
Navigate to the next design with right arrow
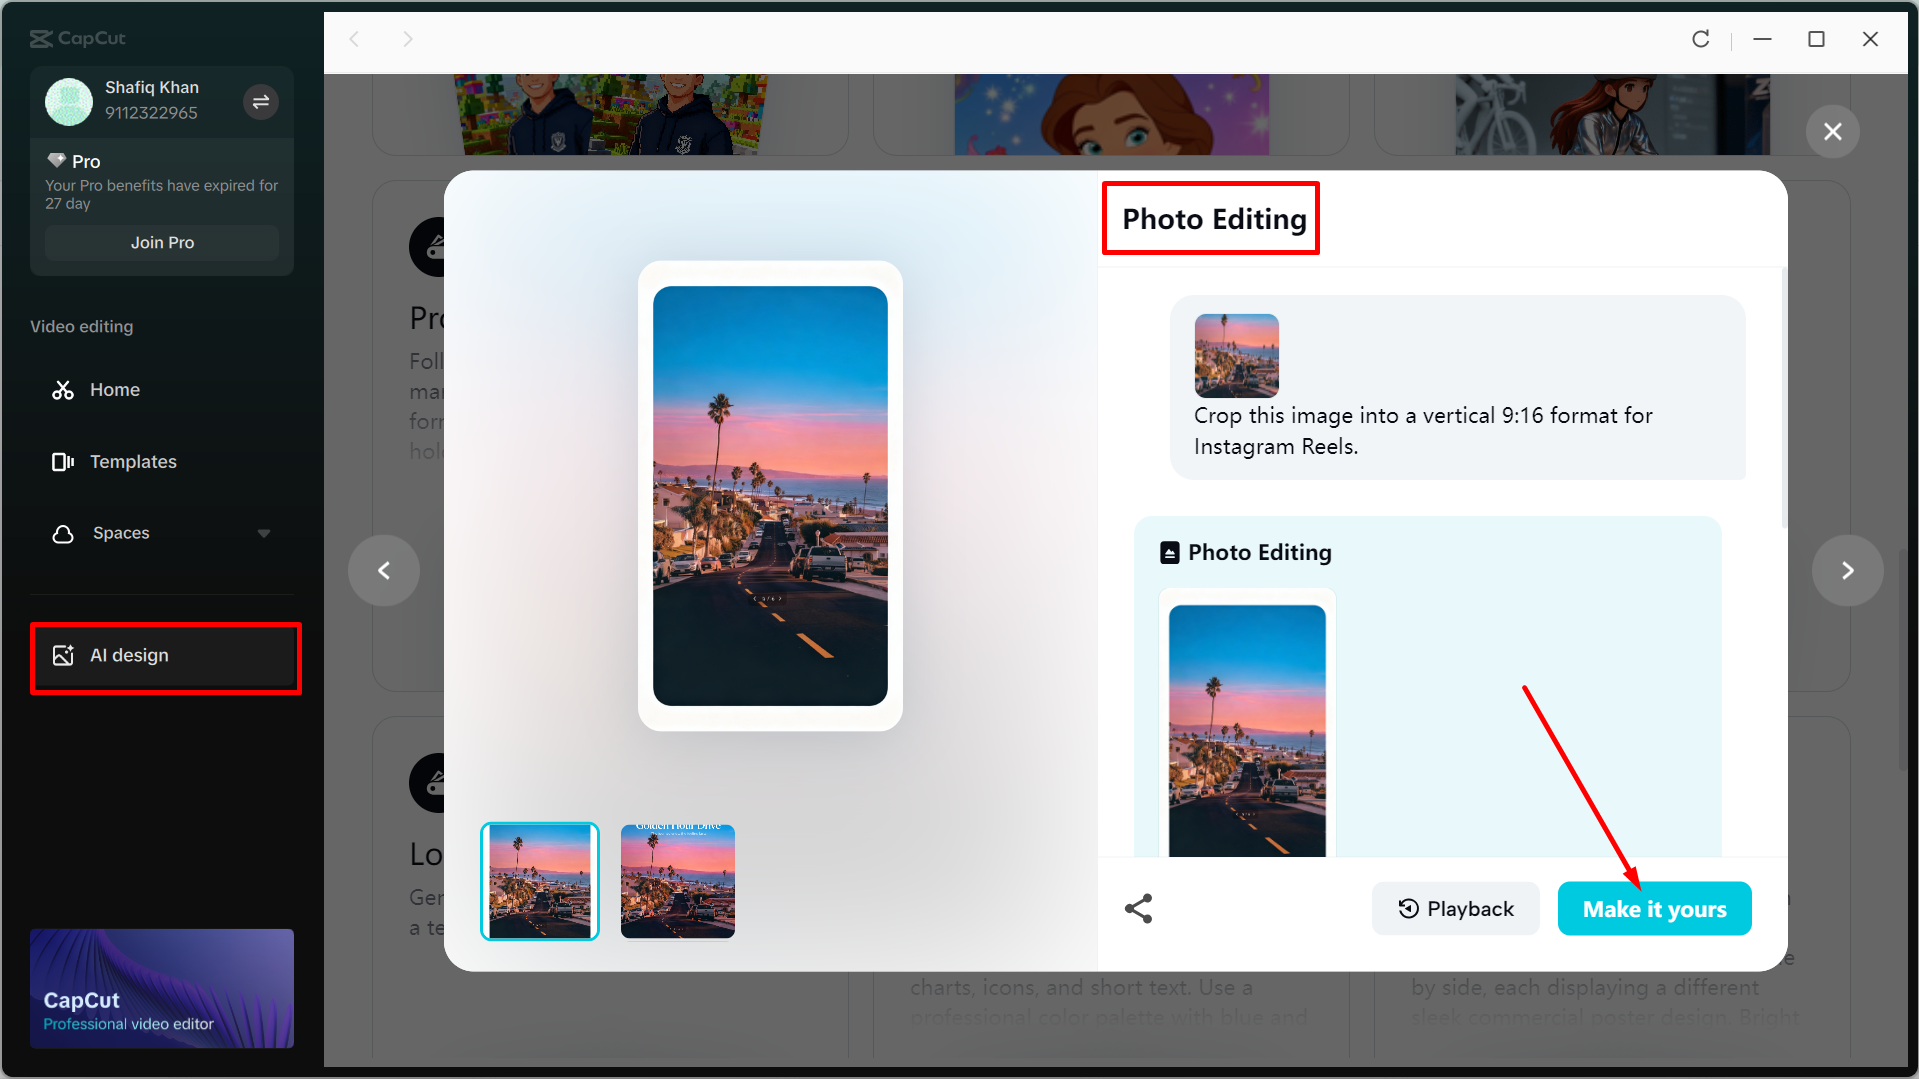pyautogui.click(x=1847, y=570)
